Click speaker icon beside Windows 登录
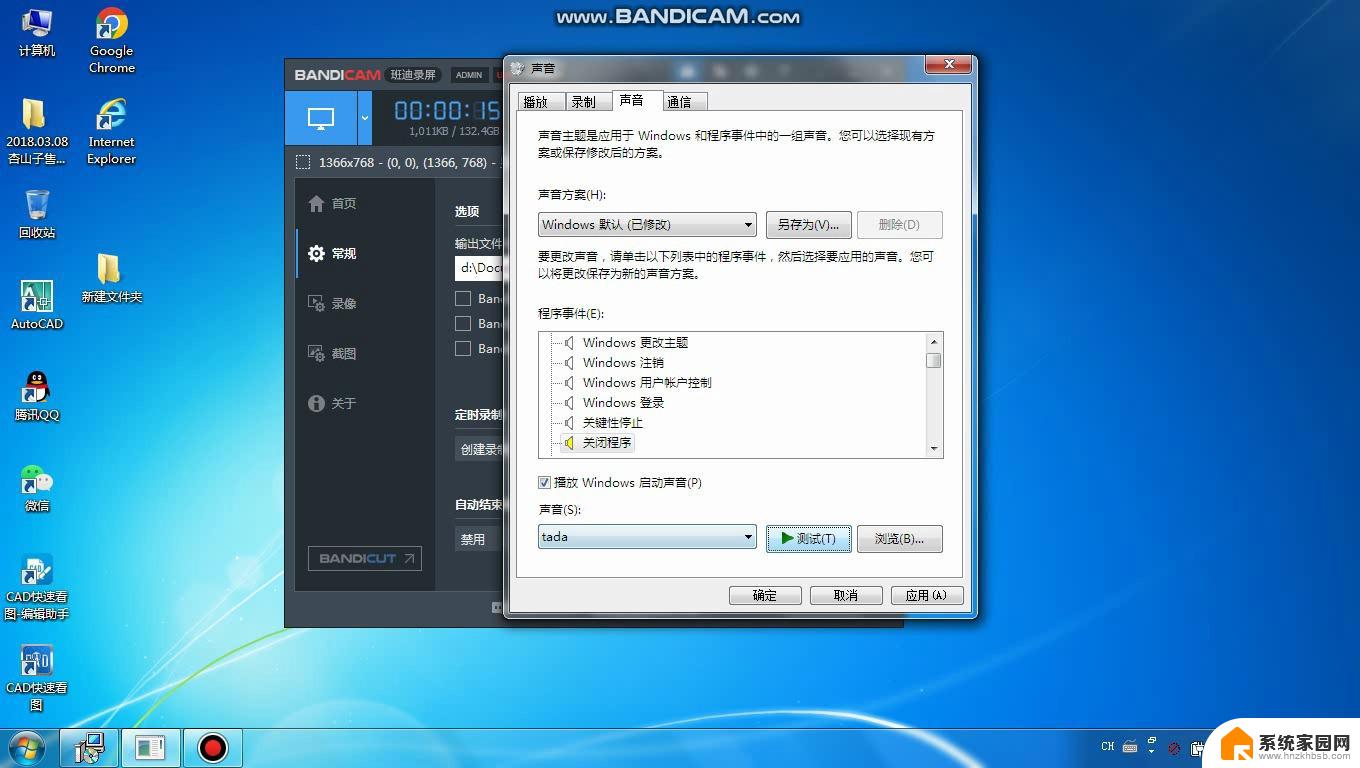This screenshot has width=1360, height=768. 568,402
